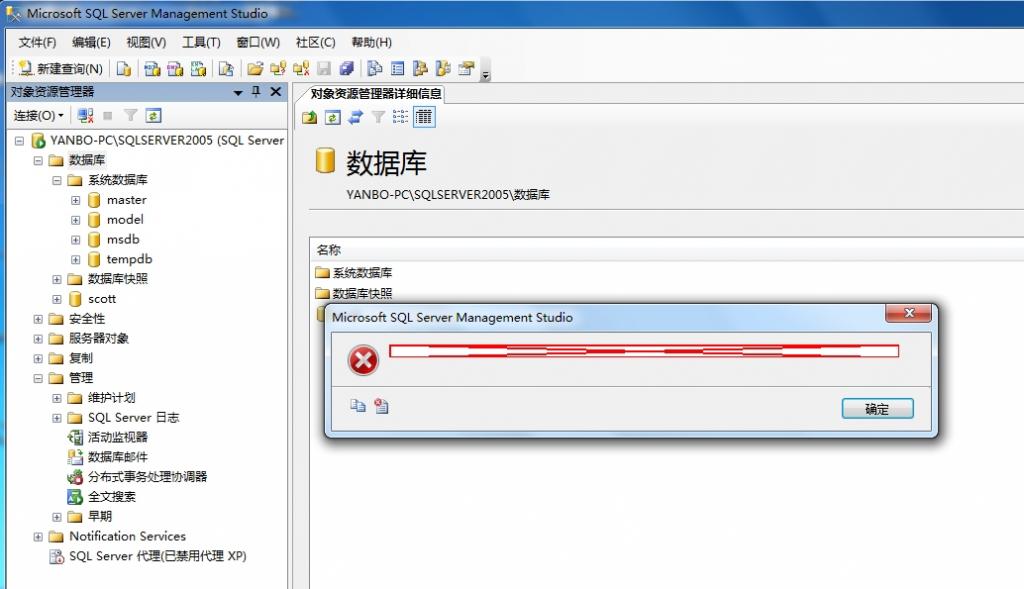Collapse the 管理 folder

pos(38,378)
